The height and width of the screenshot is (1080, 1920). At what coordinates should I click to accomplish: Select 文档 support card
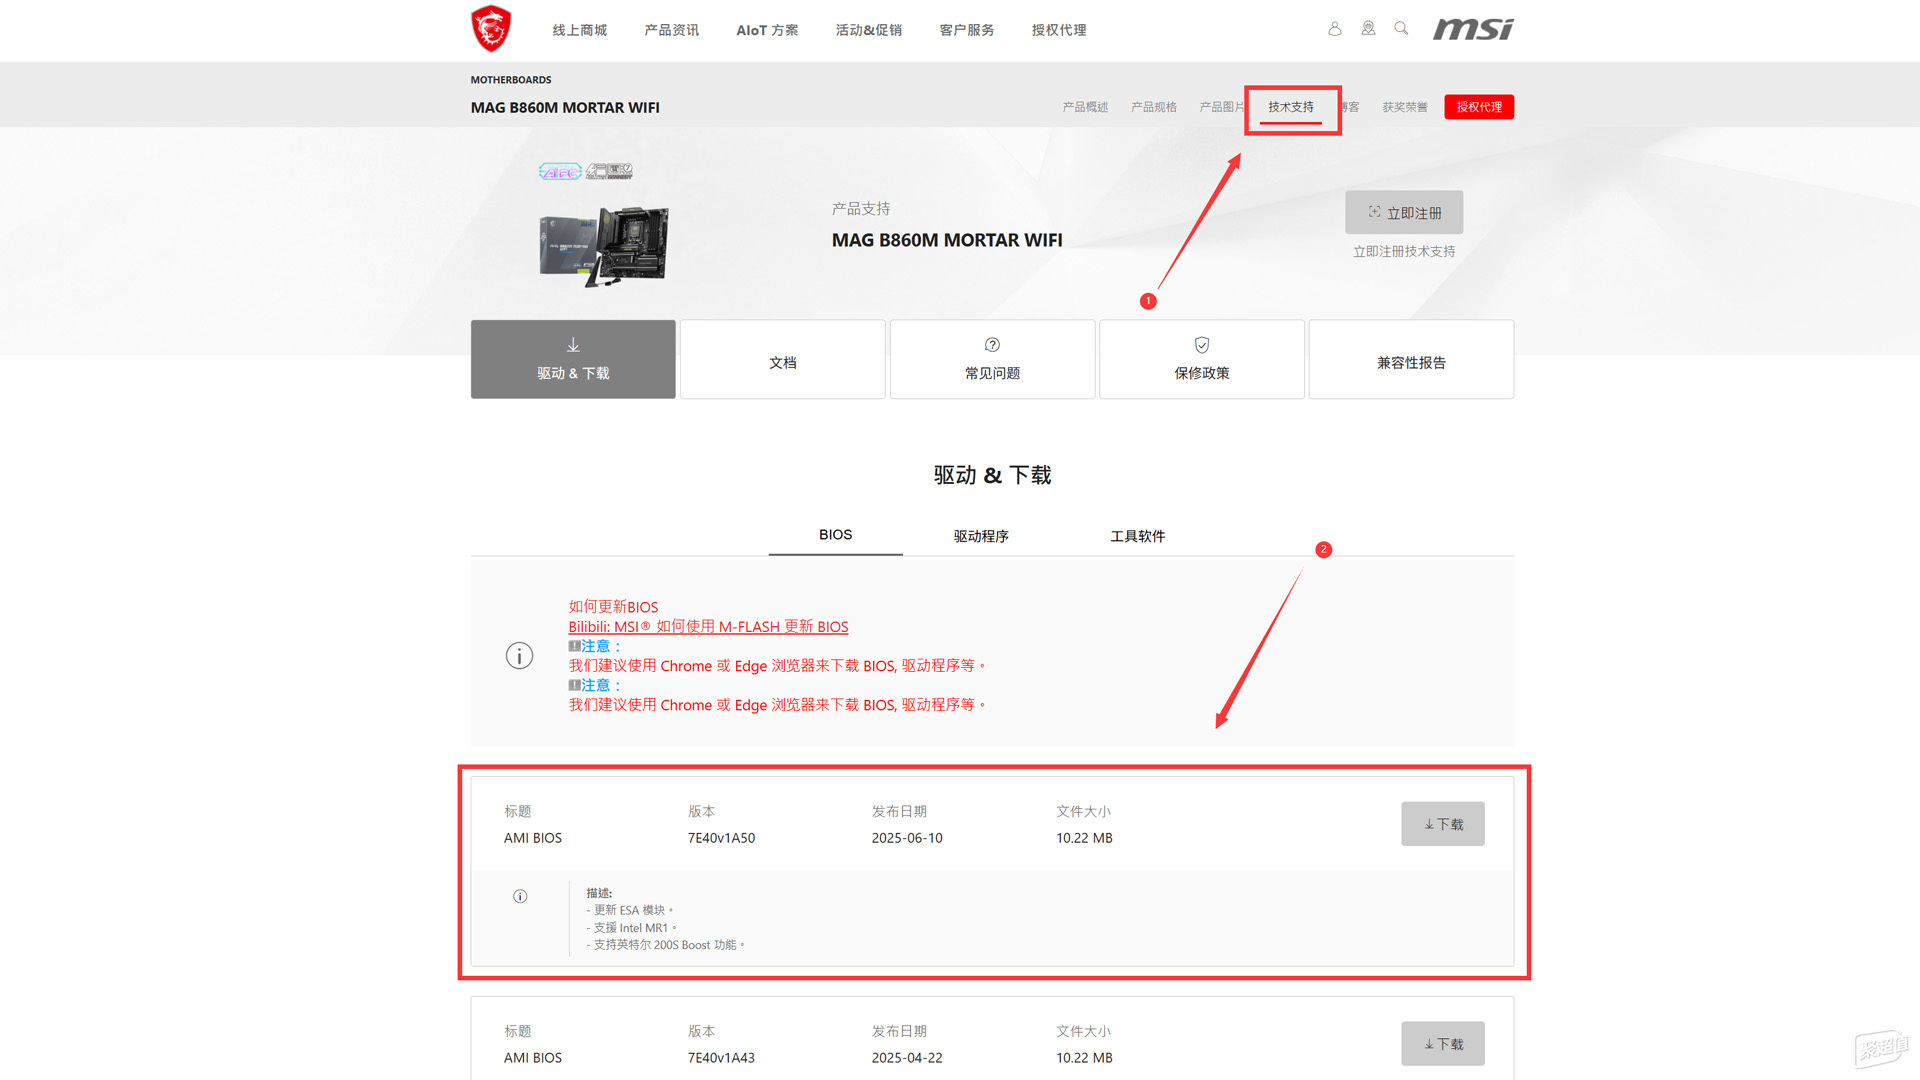(783, 359)
